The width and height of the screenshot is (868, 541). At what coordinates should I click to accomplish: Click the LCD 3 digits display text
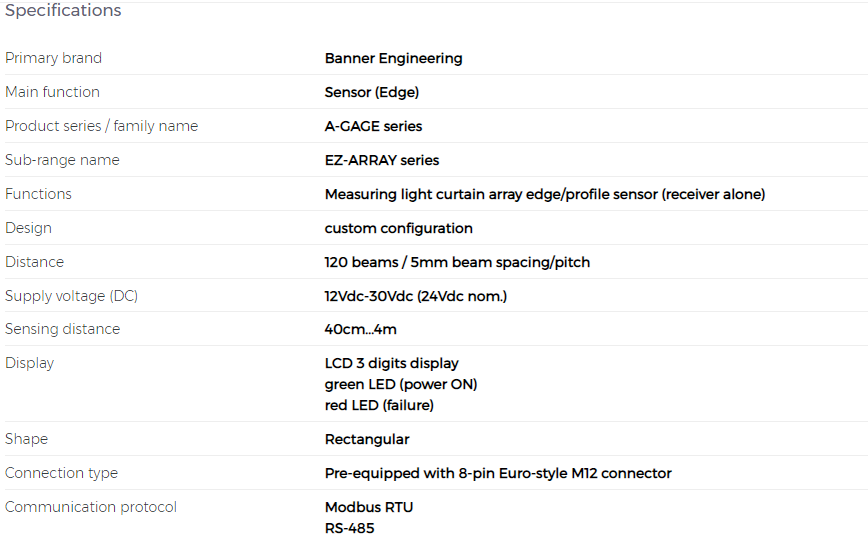point(391,364)
